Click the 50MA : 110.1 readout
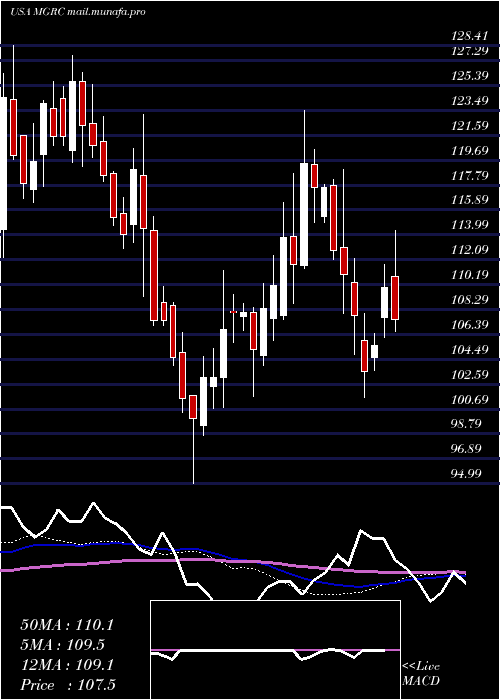 pyautogui.click(x=67, y=625)
